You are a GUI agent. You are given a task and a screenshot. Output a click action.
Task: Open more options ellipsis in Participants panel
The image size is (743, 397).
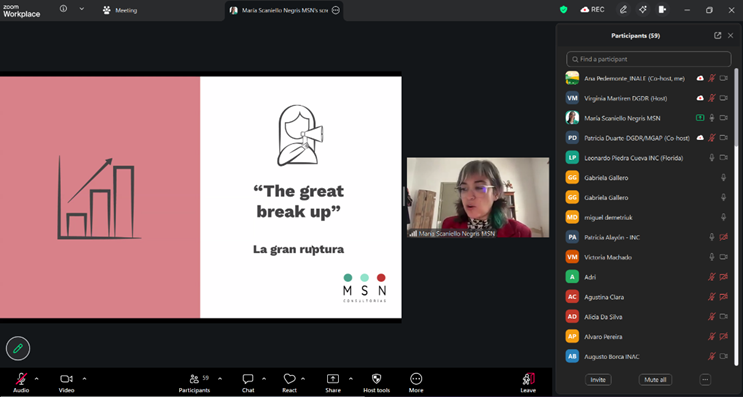[x=705, y=380]
